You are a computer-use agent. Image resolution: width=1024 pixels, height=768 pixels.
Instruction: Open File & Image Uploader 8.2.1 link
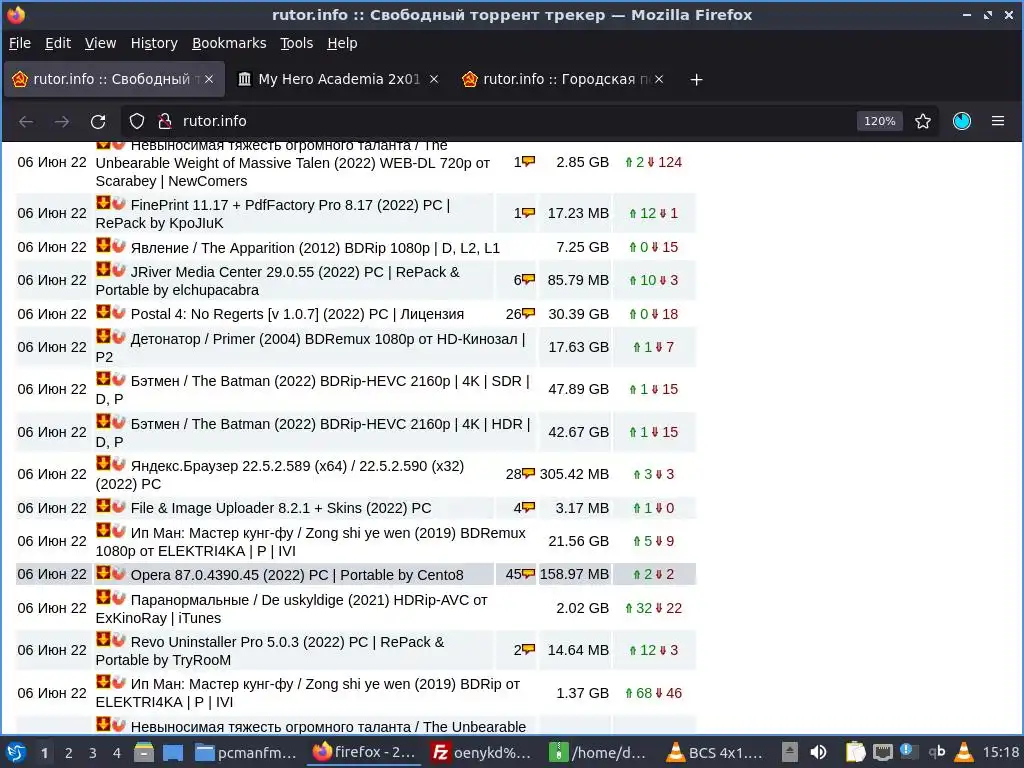pyautogui.click(x=281, y=508)
